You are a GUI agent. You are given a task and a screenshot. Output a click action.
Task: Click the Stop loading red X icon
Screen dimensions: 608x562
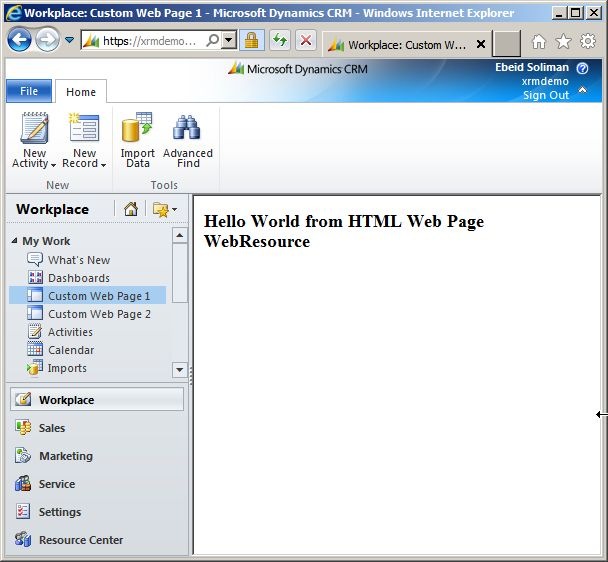click(306, 40)
